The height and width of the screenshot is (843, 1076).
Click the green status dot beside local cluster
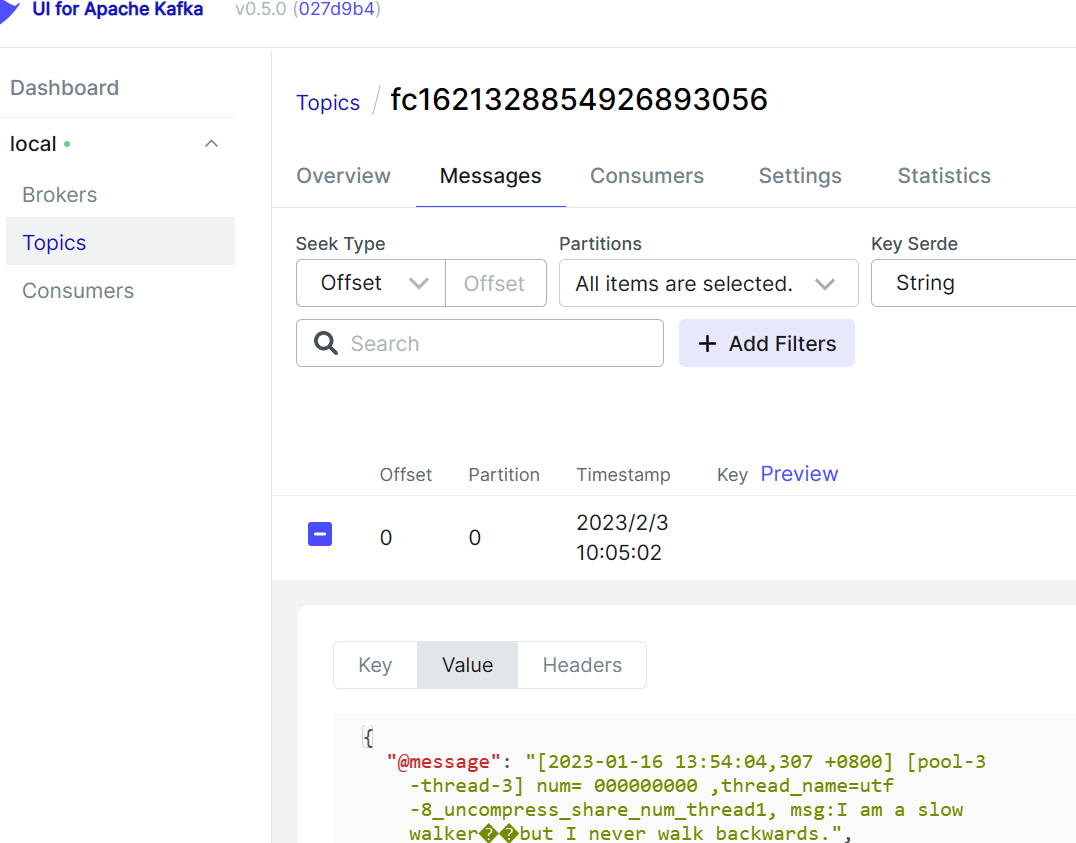click(x=66, y=143)
